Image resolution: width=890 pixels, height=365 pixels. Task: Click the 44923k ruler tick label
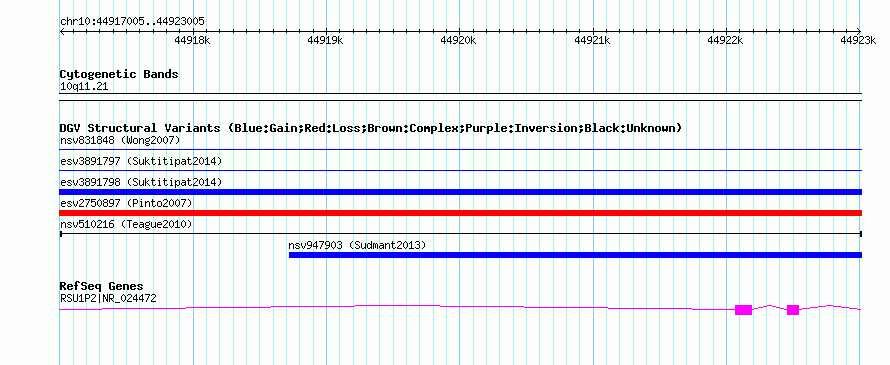click(x=859, y=40)
